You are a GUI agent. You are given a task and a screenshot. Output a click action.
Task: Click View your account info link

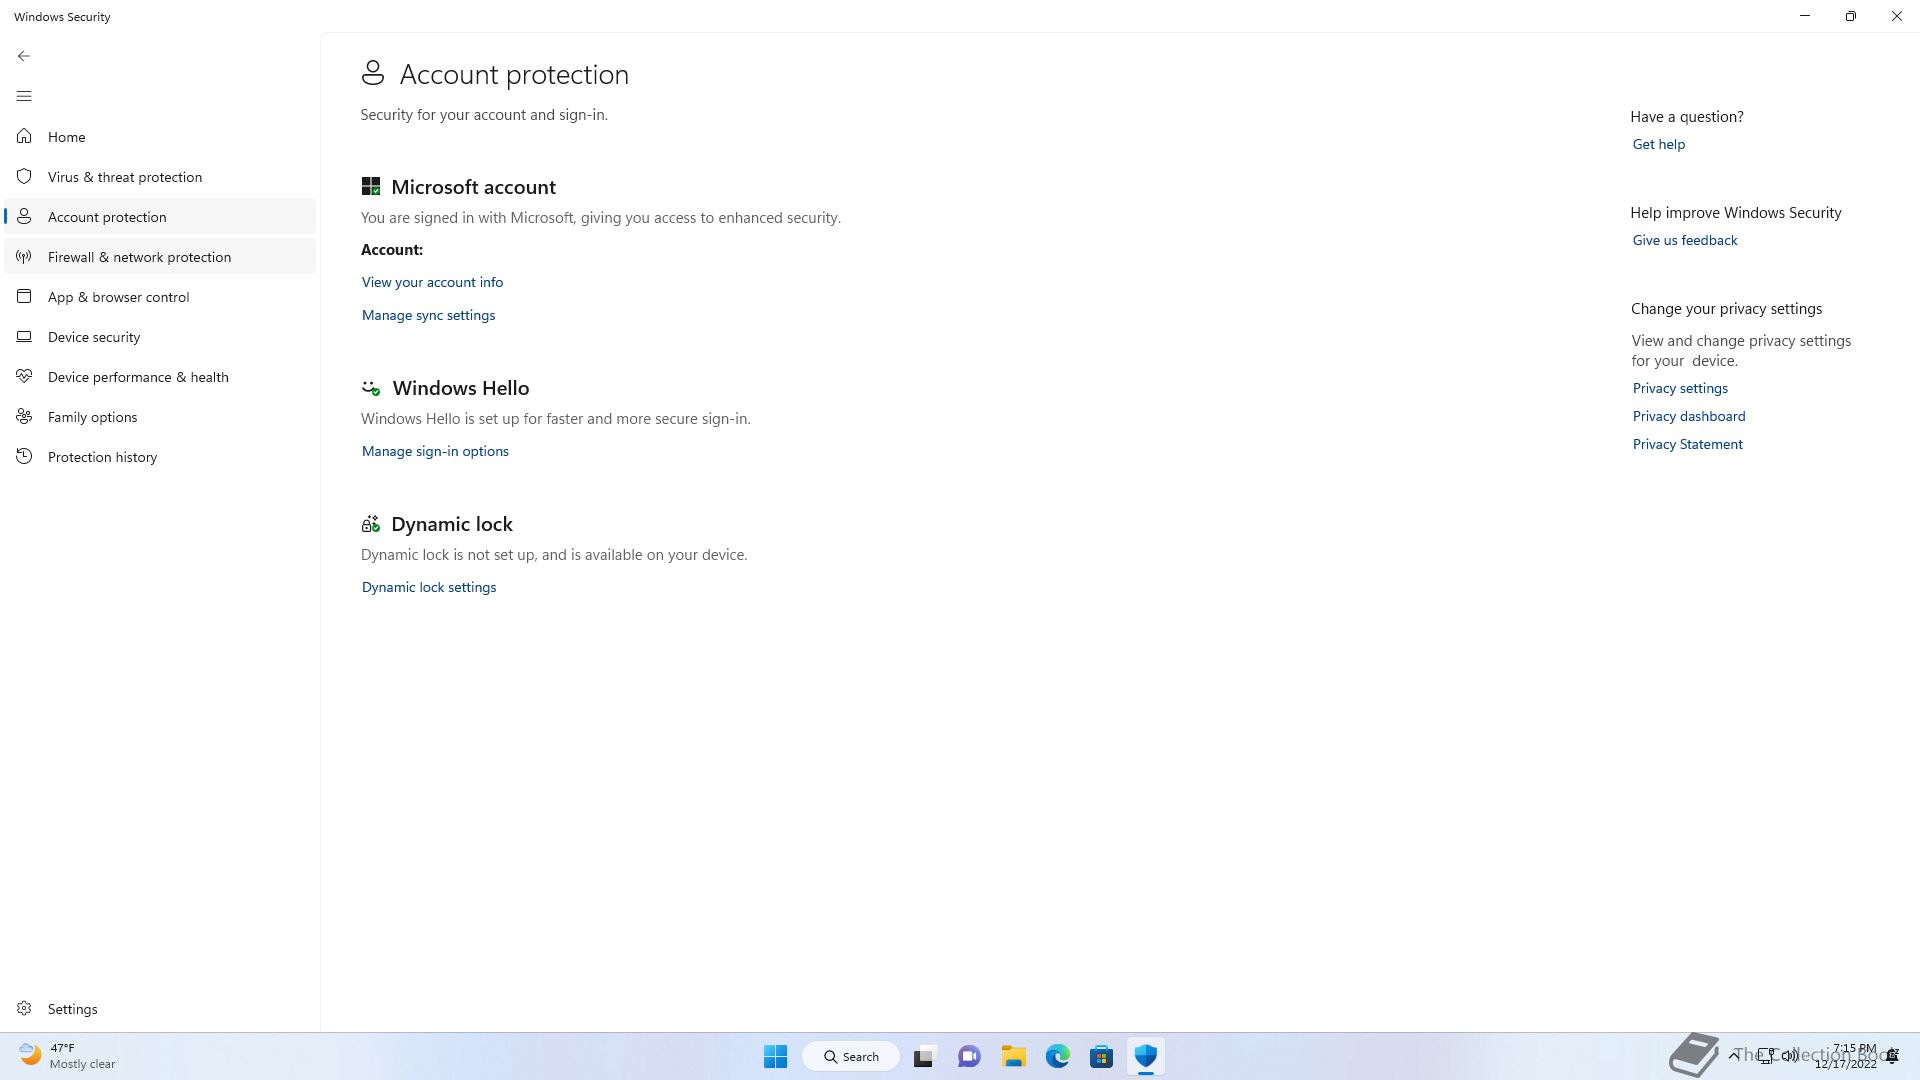point(432,282)
